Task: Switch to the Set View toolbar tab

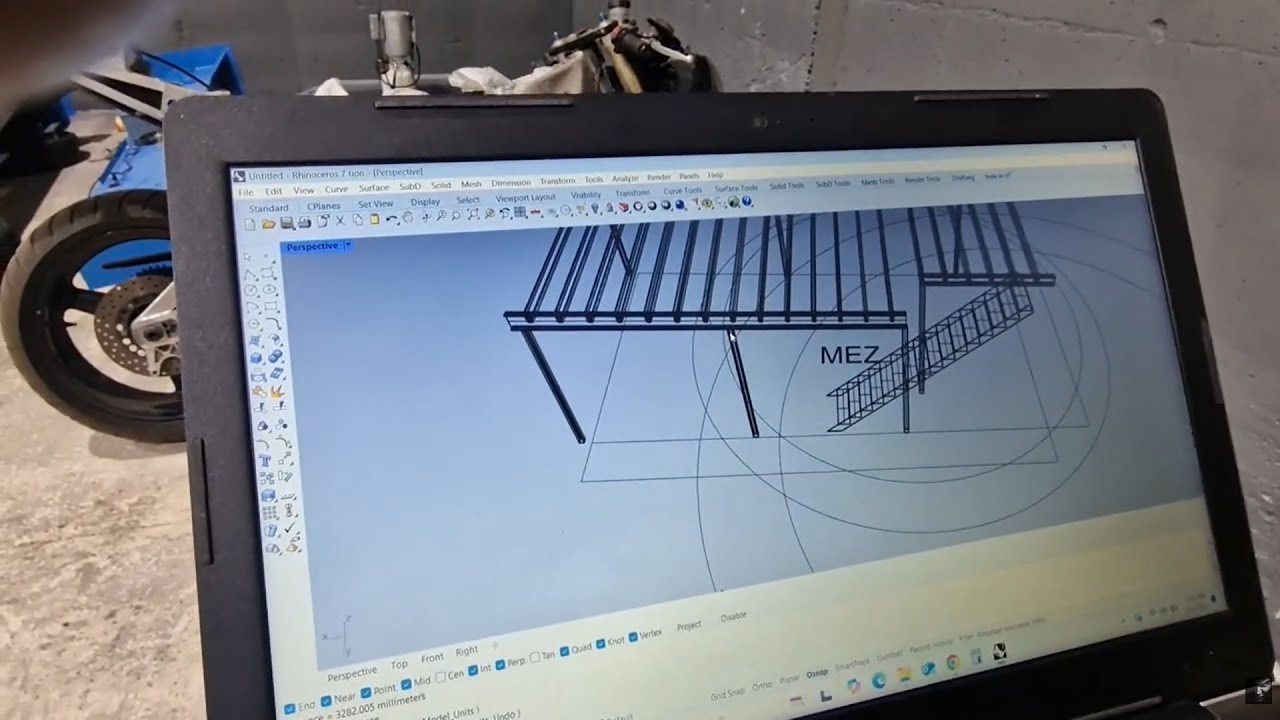Action: pyautogui.click(x=376, y=204)
